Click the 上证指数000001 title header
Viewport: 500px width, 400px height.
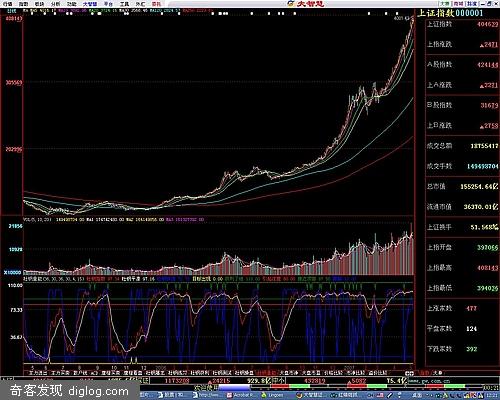pyautogui.click(x=450, y=13)
